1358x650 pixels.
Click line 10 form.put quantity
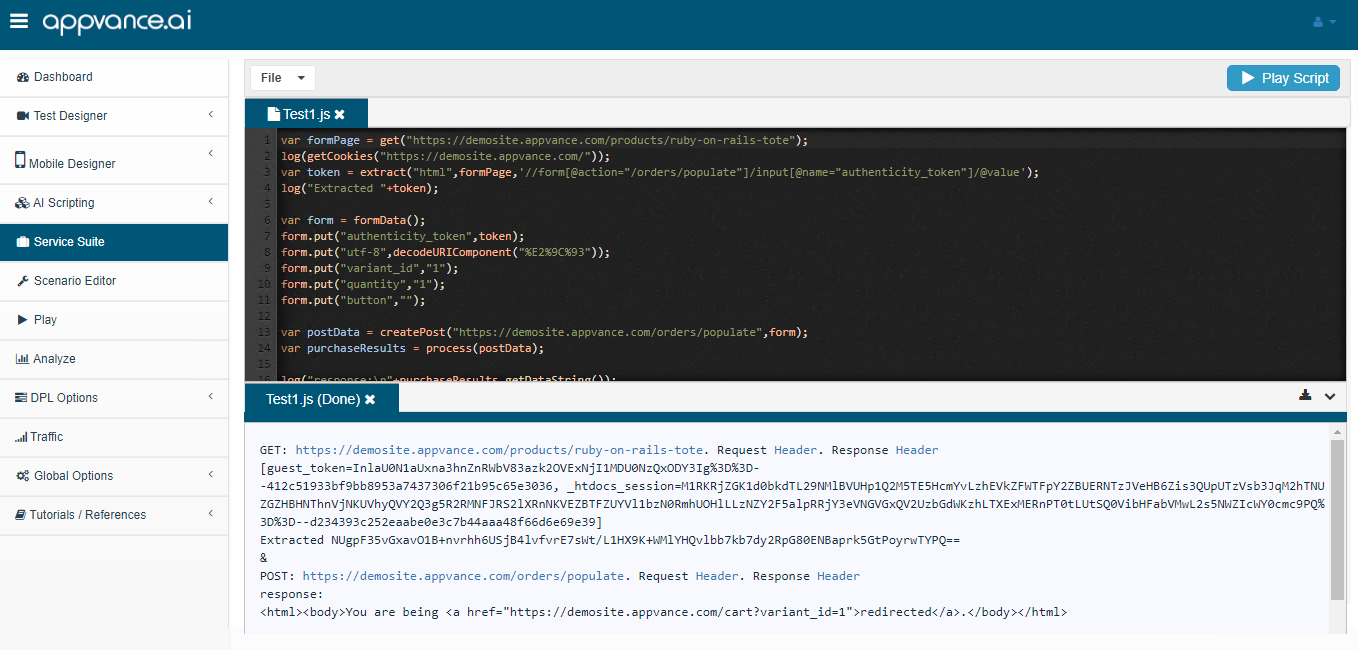(x=363, y=284)
